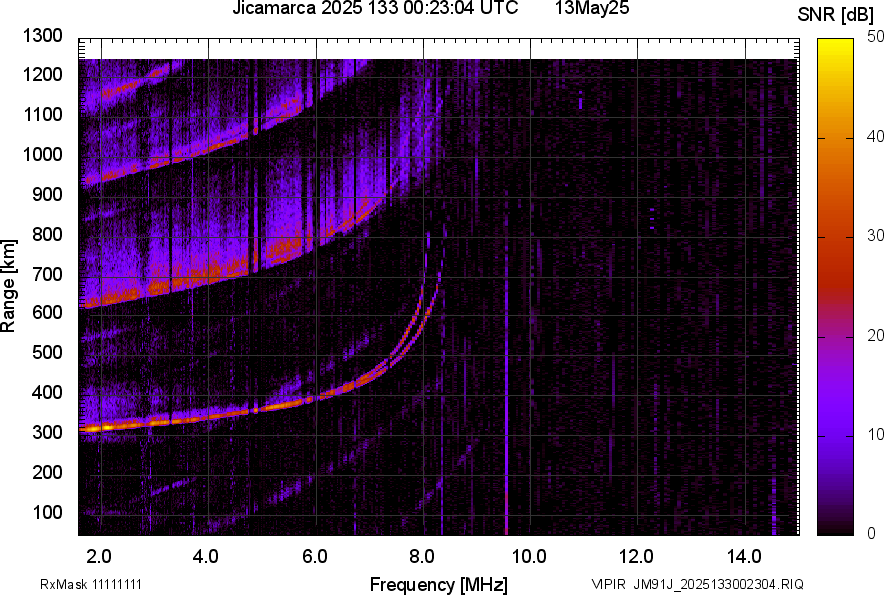The width and height of the screenshot is (884, 595).
Task: Select the RxMask 11111111 text
Action: click(91, 584)
